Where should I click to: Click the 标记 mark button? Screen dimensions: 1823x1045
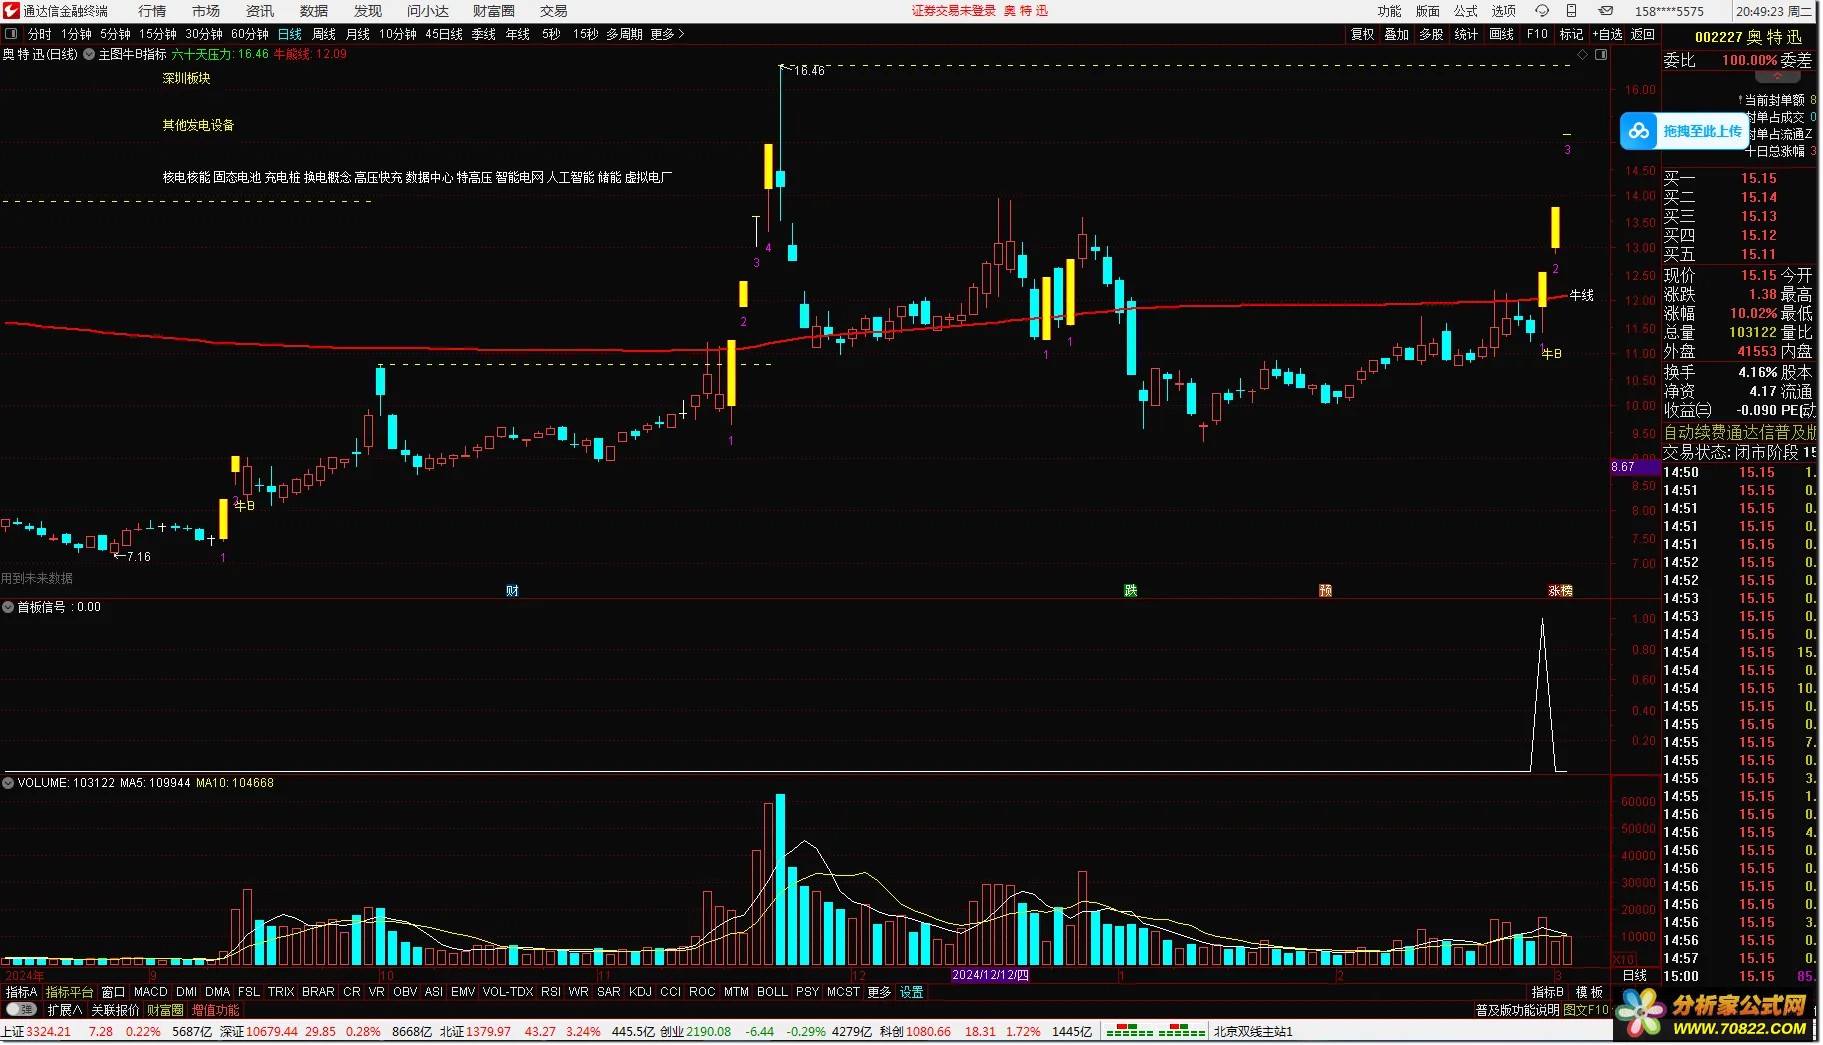tap(1572, 34)
